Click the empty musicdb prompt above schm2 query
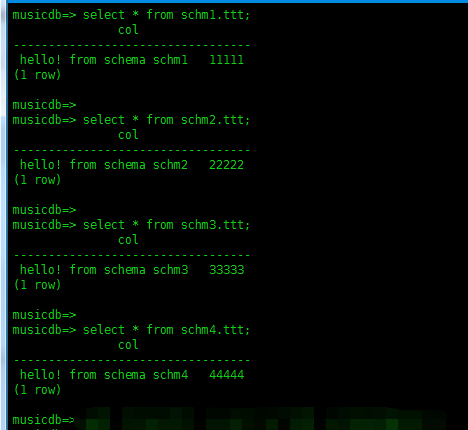Image resolution: width=468 pixels, height=430 pixels. [x=44, y=105]
